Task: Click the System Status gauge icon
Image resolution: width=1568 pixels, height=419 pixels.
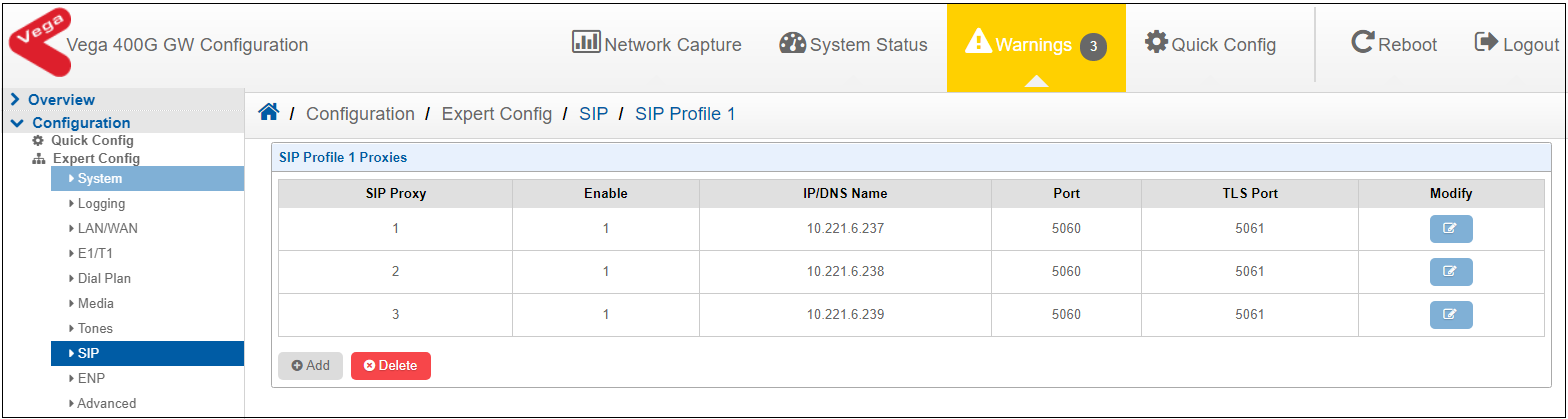Action: [792, 43]
